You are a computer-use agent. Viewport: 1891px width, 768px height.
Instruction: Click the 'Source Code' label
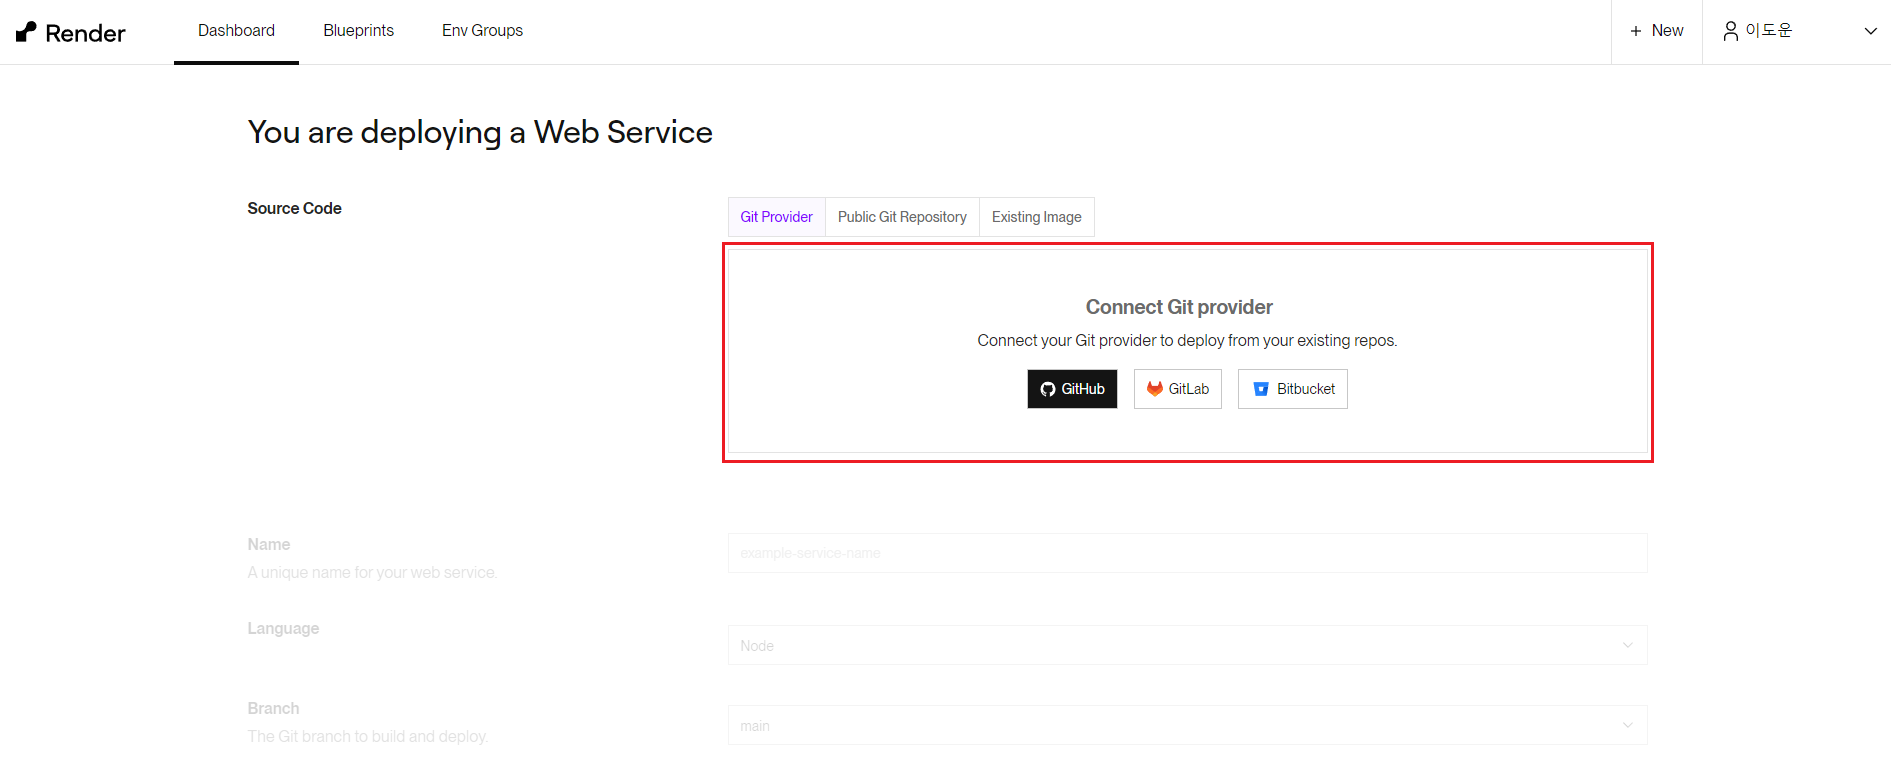tap(294, 208)
